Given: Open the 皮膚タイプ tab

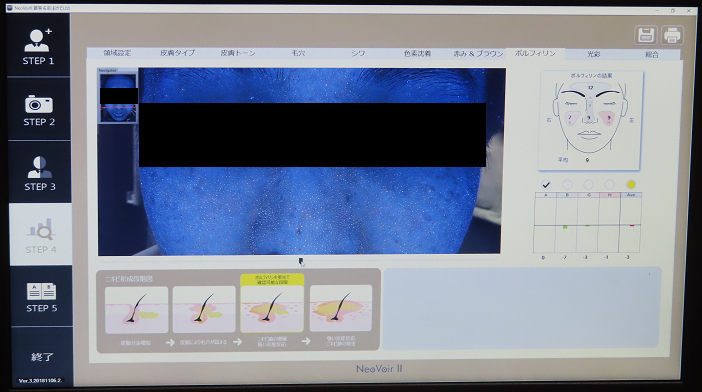Looking at the screenshot, I should click(x=178, y=53).
